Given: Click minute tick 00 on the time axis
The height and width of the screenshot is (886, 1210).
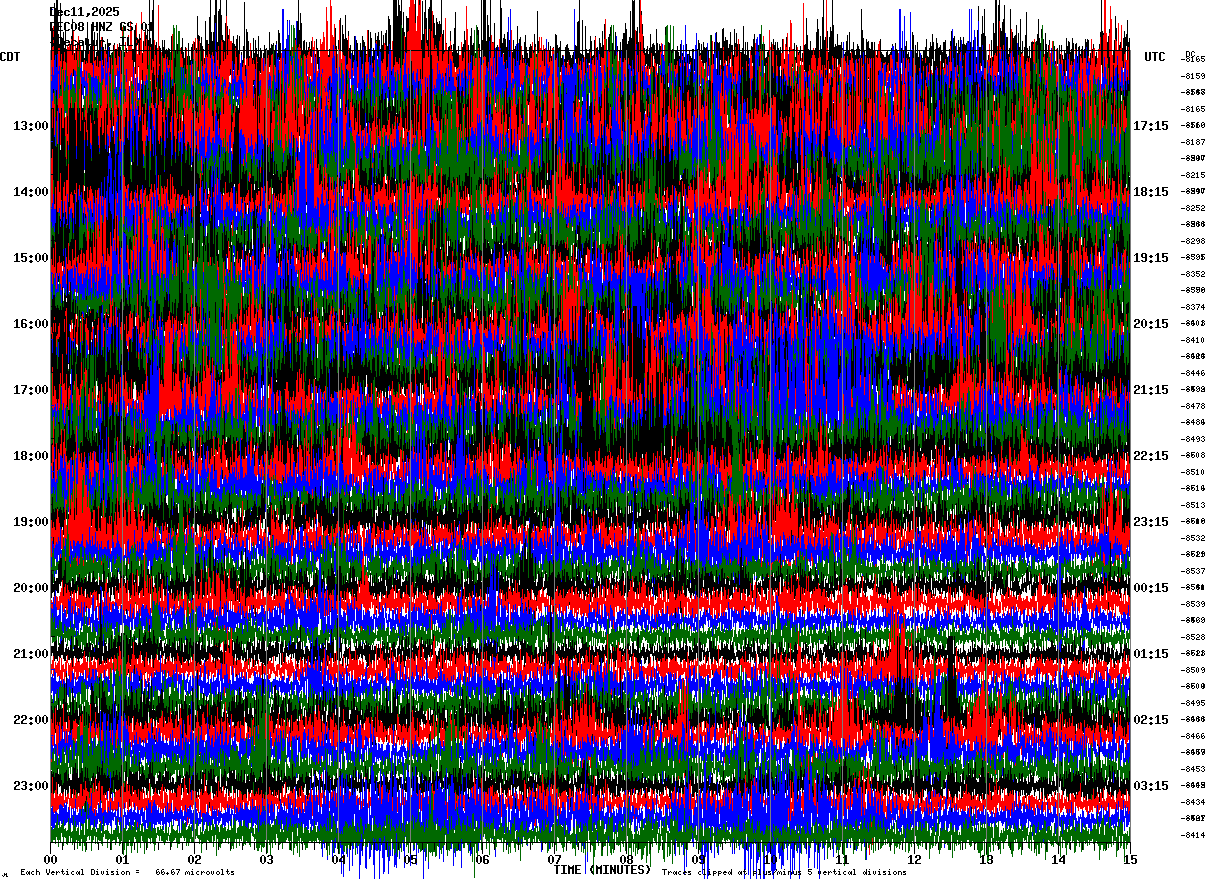Looking at the screenshot, I should pos(51,859).
